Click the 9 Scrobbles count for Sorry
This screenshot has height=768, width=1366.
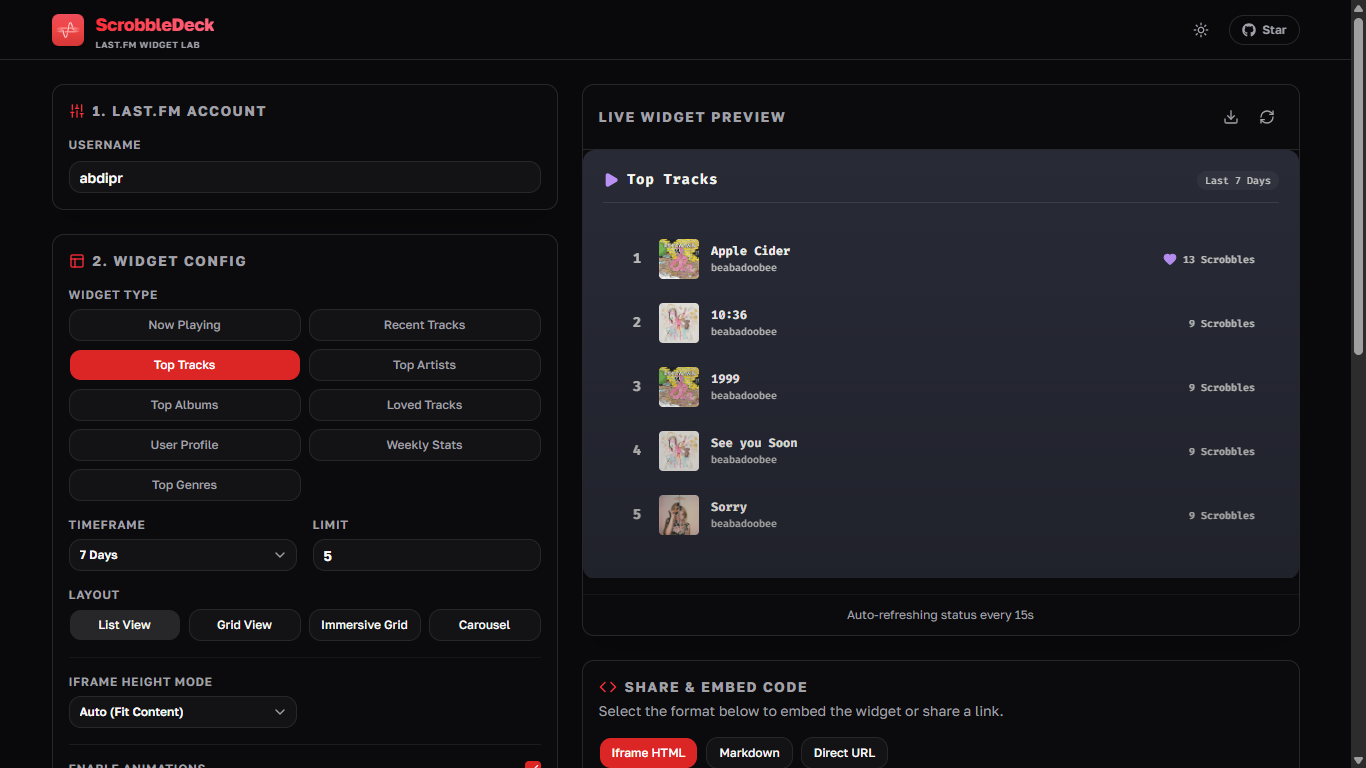[x=1222, y=516]
